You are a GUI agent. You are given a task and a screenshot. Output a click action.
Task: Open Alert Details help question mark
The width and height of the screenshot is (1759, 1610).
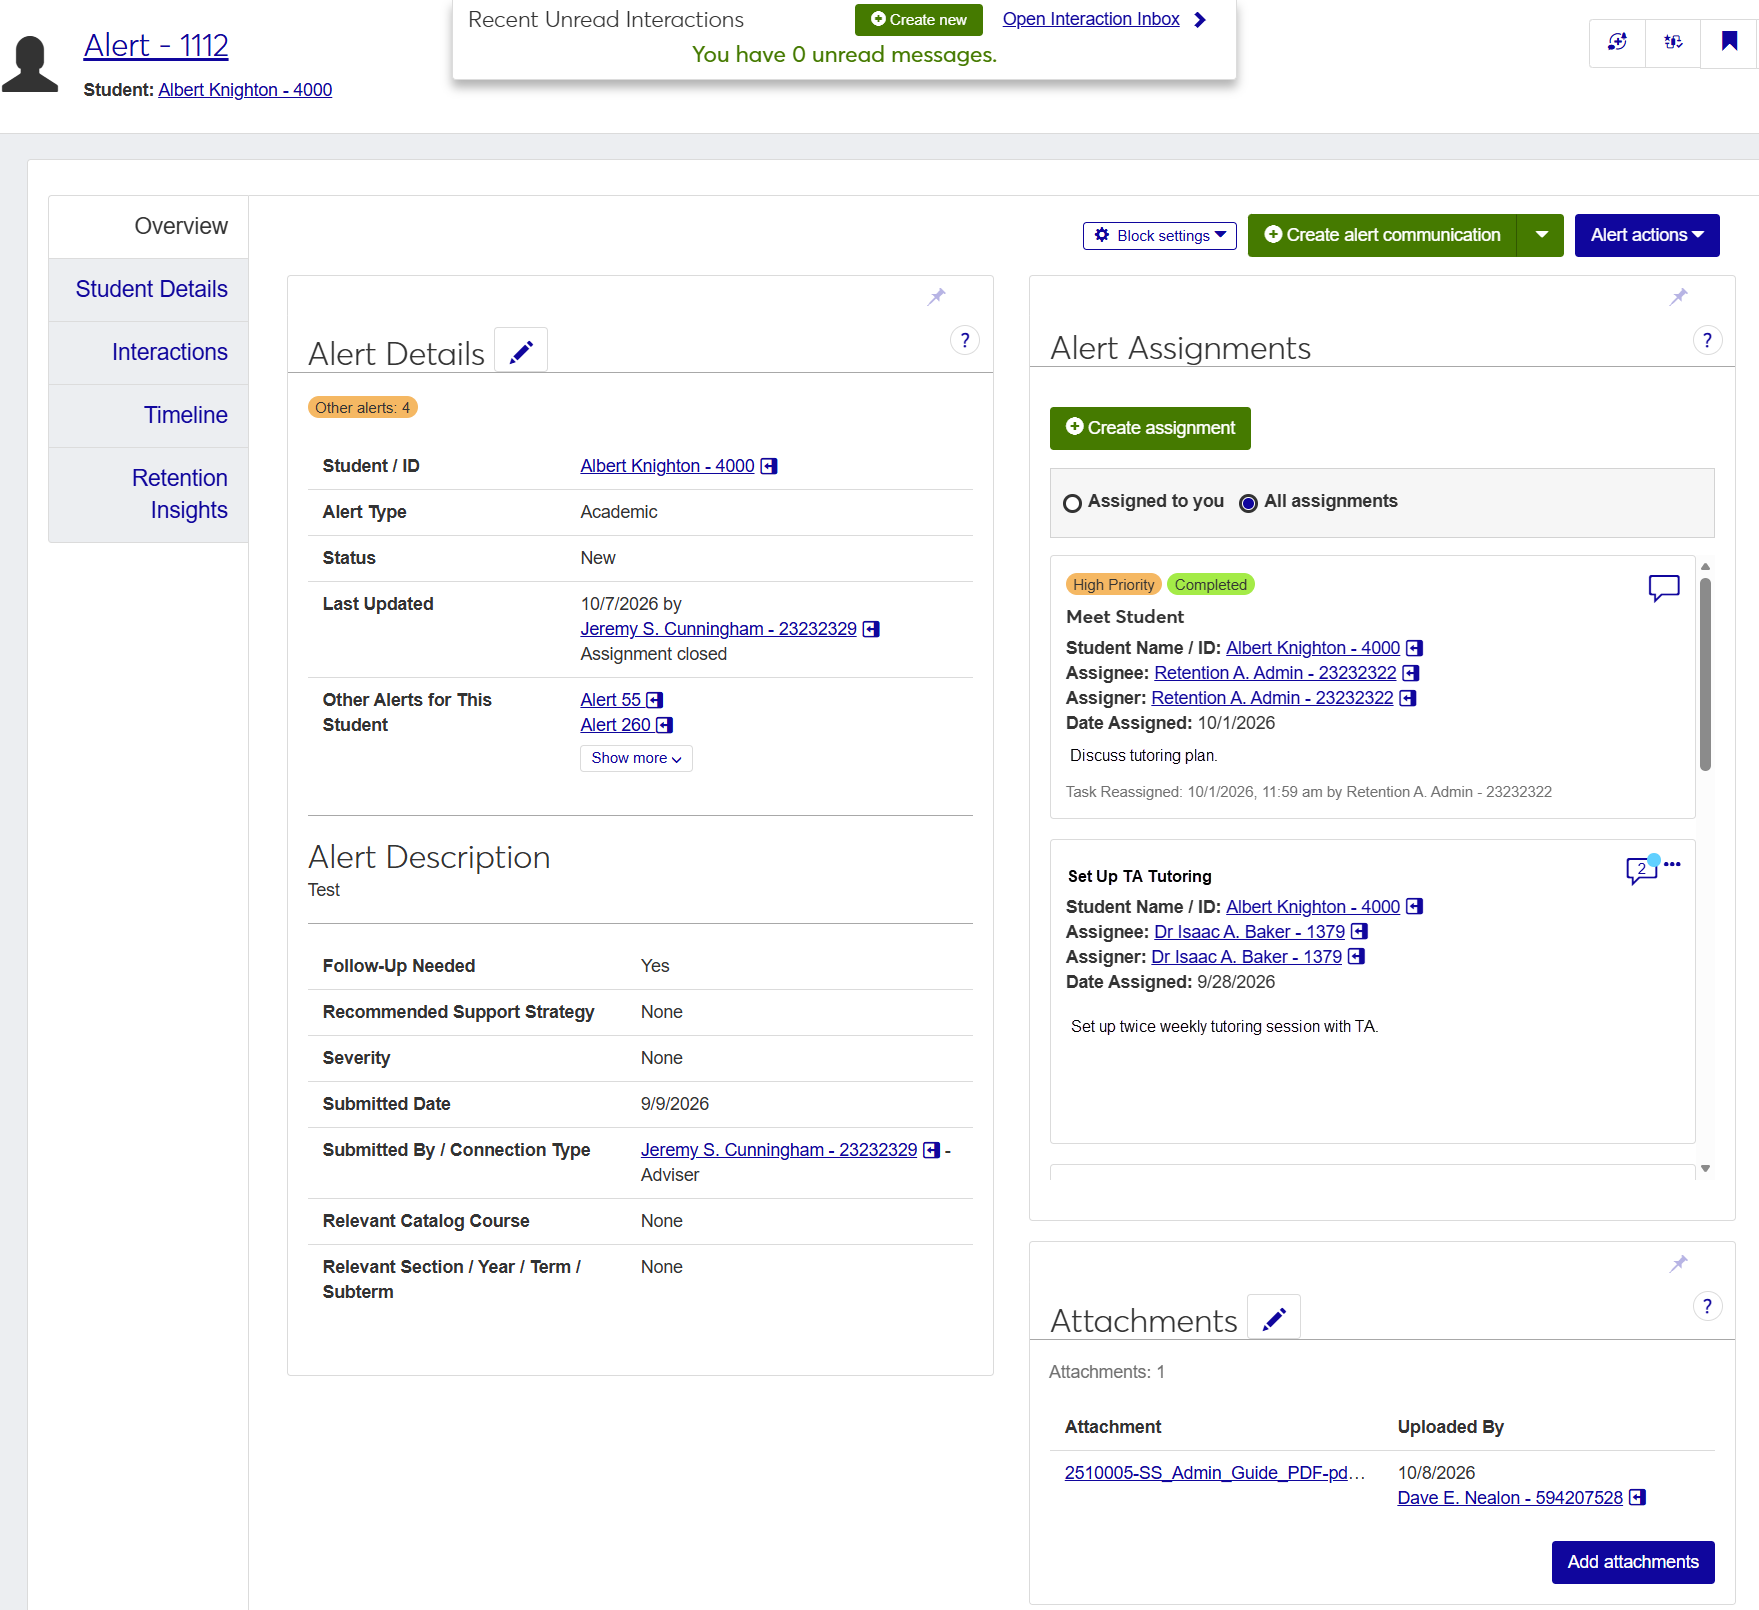coord(964,340)
